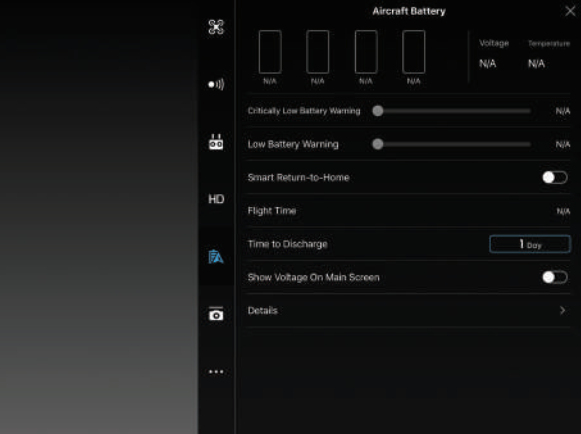Open the aircraft drone settings icon
This screenshot has height=434, width=581.
(216, 27)
